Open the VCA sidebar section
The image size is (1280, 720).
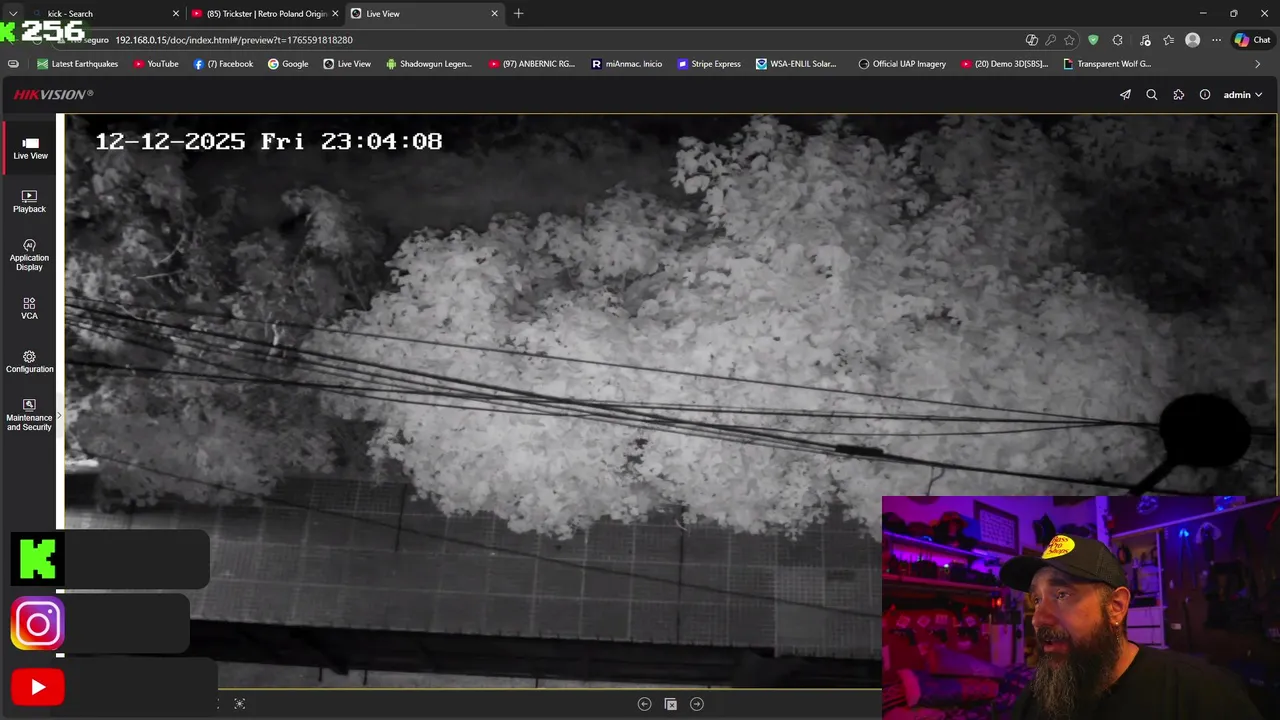30,308
